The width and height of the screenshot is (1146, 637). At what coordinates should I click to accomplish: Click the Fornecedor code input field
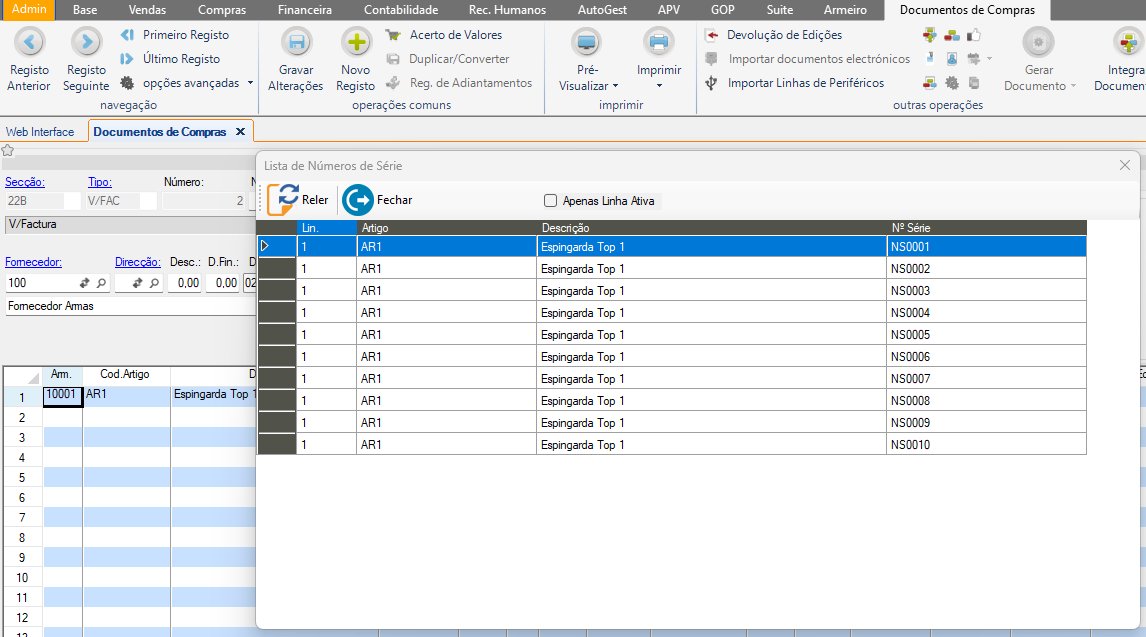pos(40,284)
